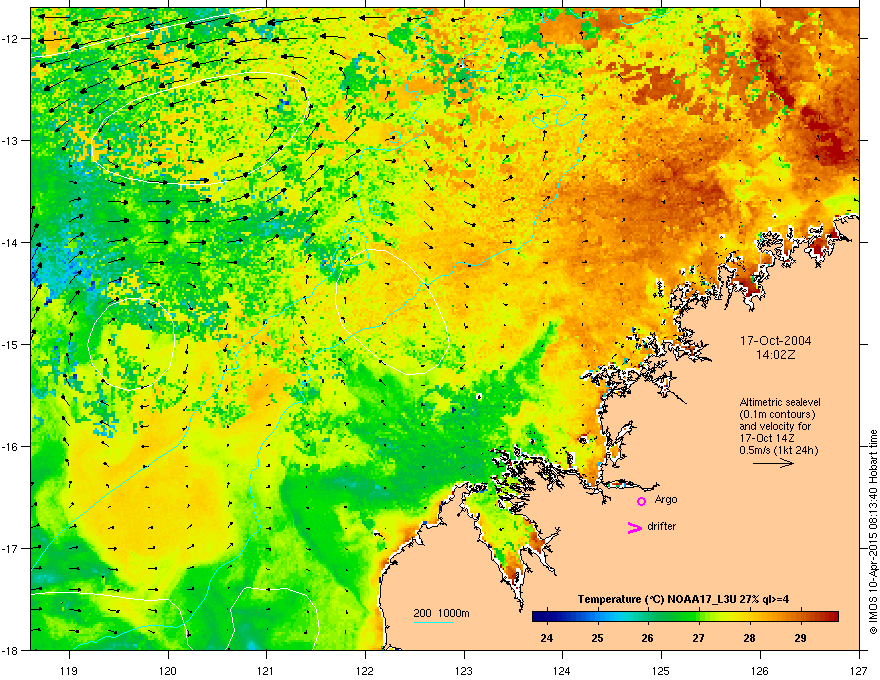Click latitude axis label -17
The width and height of the screenshot is (880, 680).
11,548
